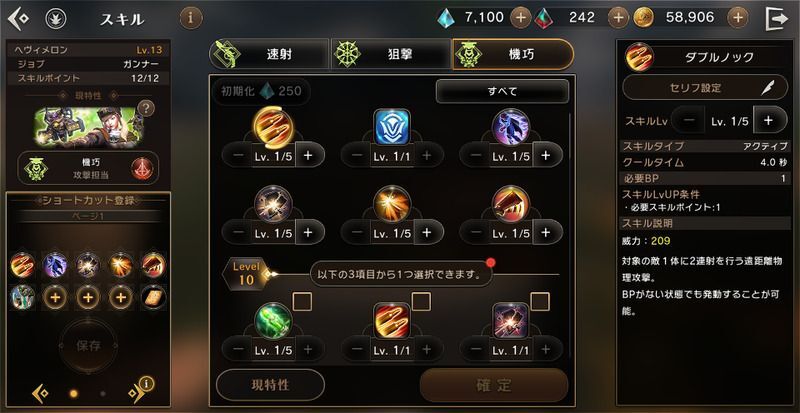The height and width of the screenshot is (413, 800).
Task: Open the すべて filter dropdown
Action: pyautogui.click(x=502, y=91)
